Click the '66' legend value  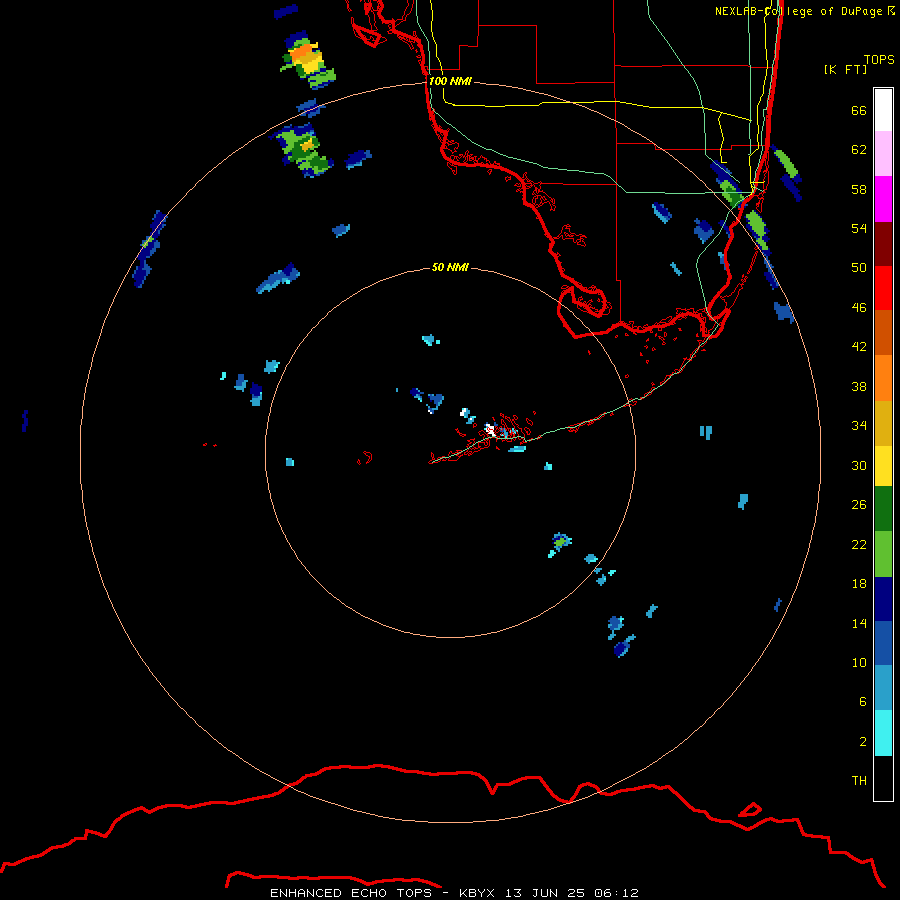(859, 111)
